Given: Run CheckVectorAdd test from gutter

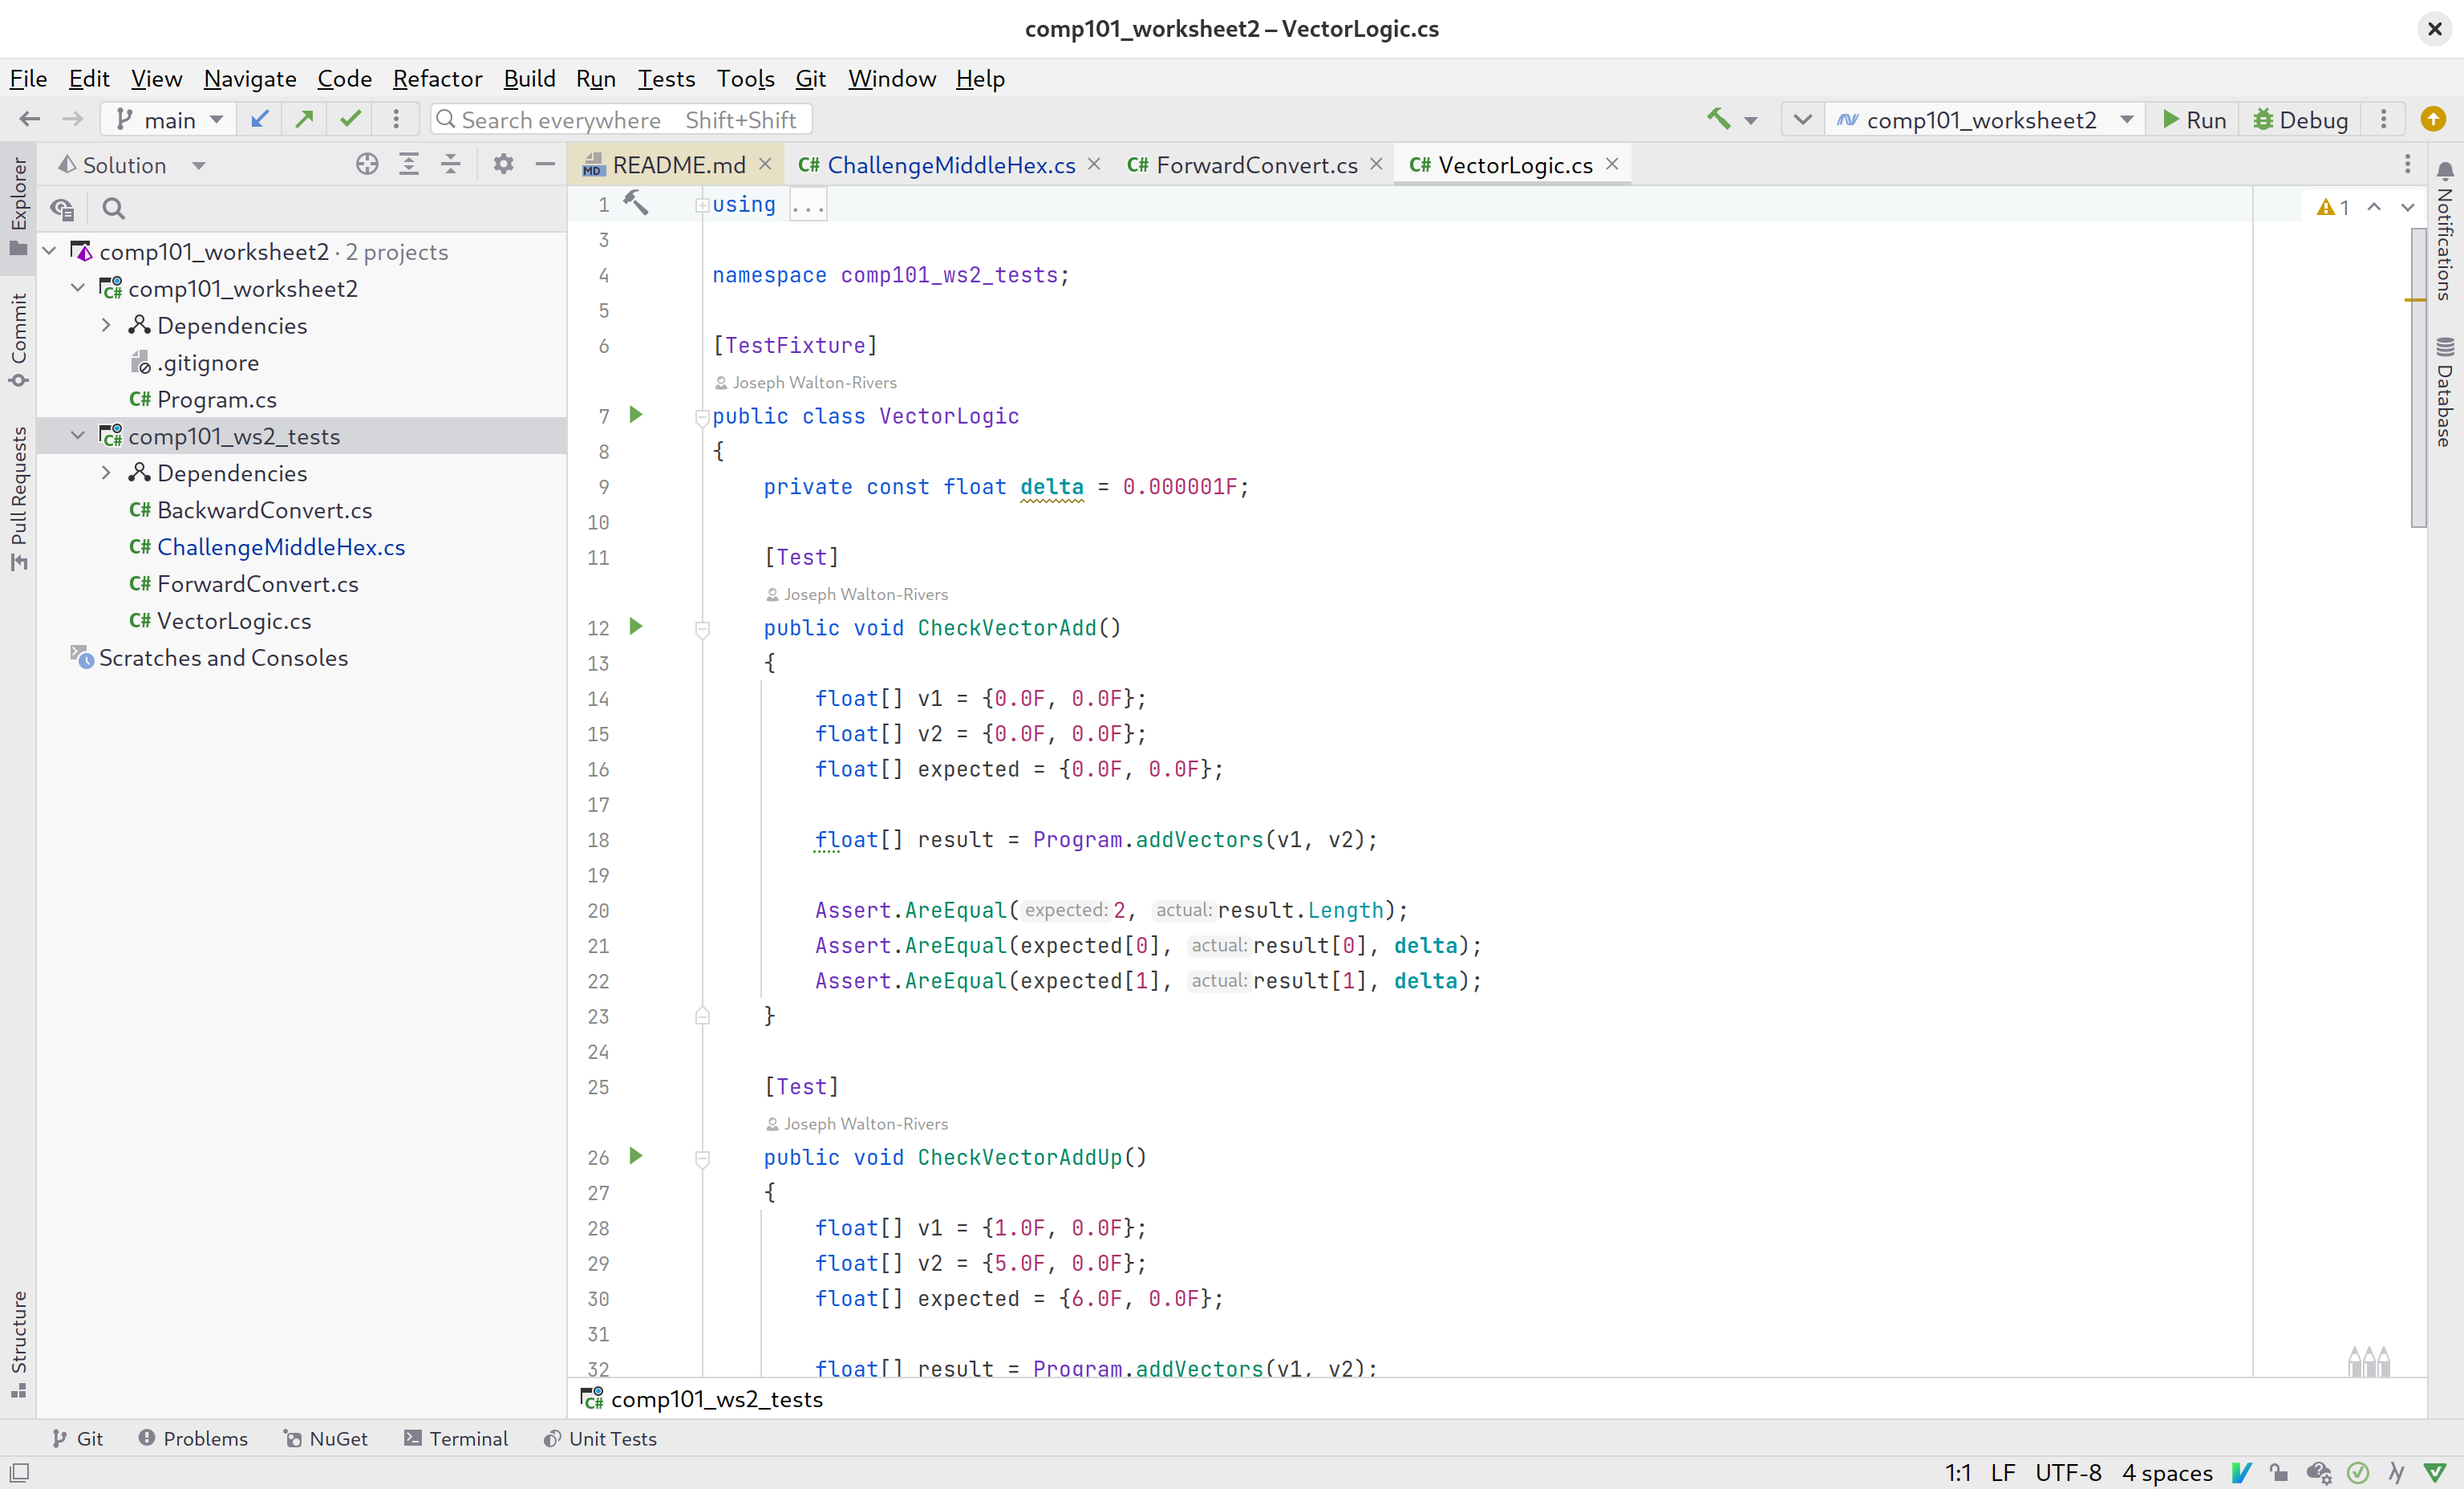Looking at the screenshot, I should pos(636,627).
